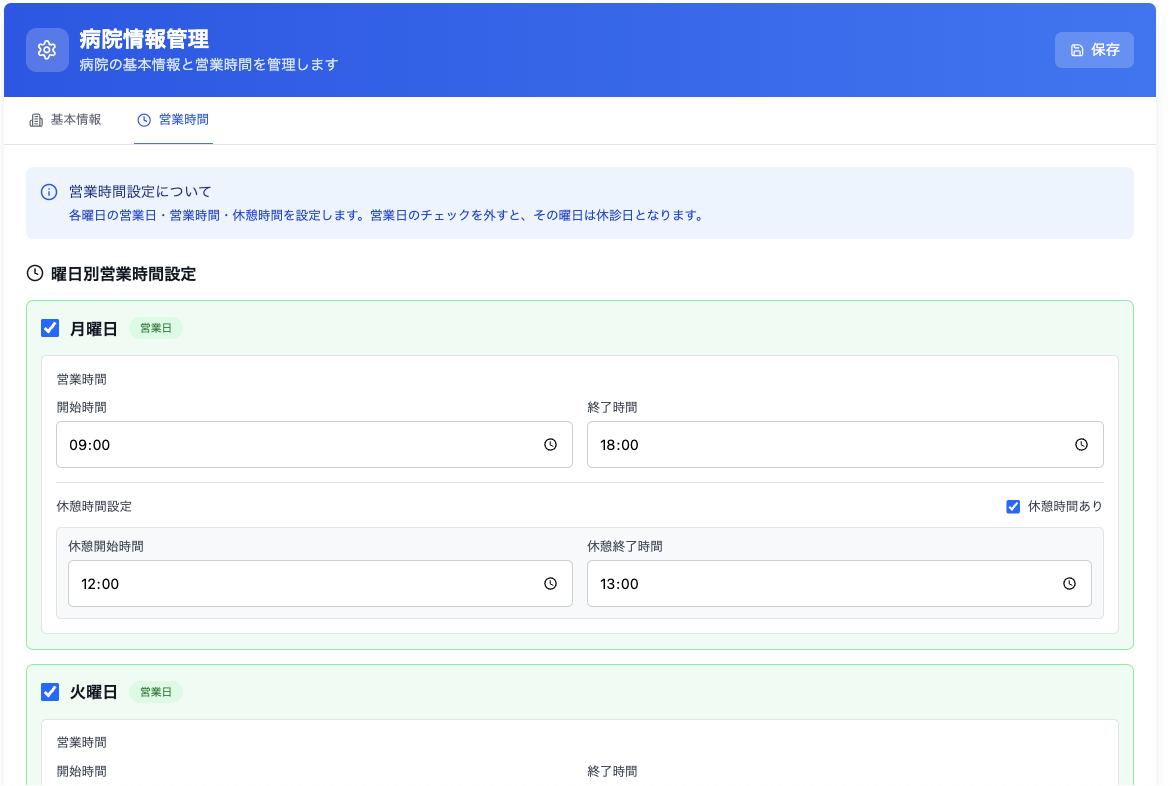The image size is (1172, 786).
Task: Open time picker for break start time
Action: click(x=550, y=584)
